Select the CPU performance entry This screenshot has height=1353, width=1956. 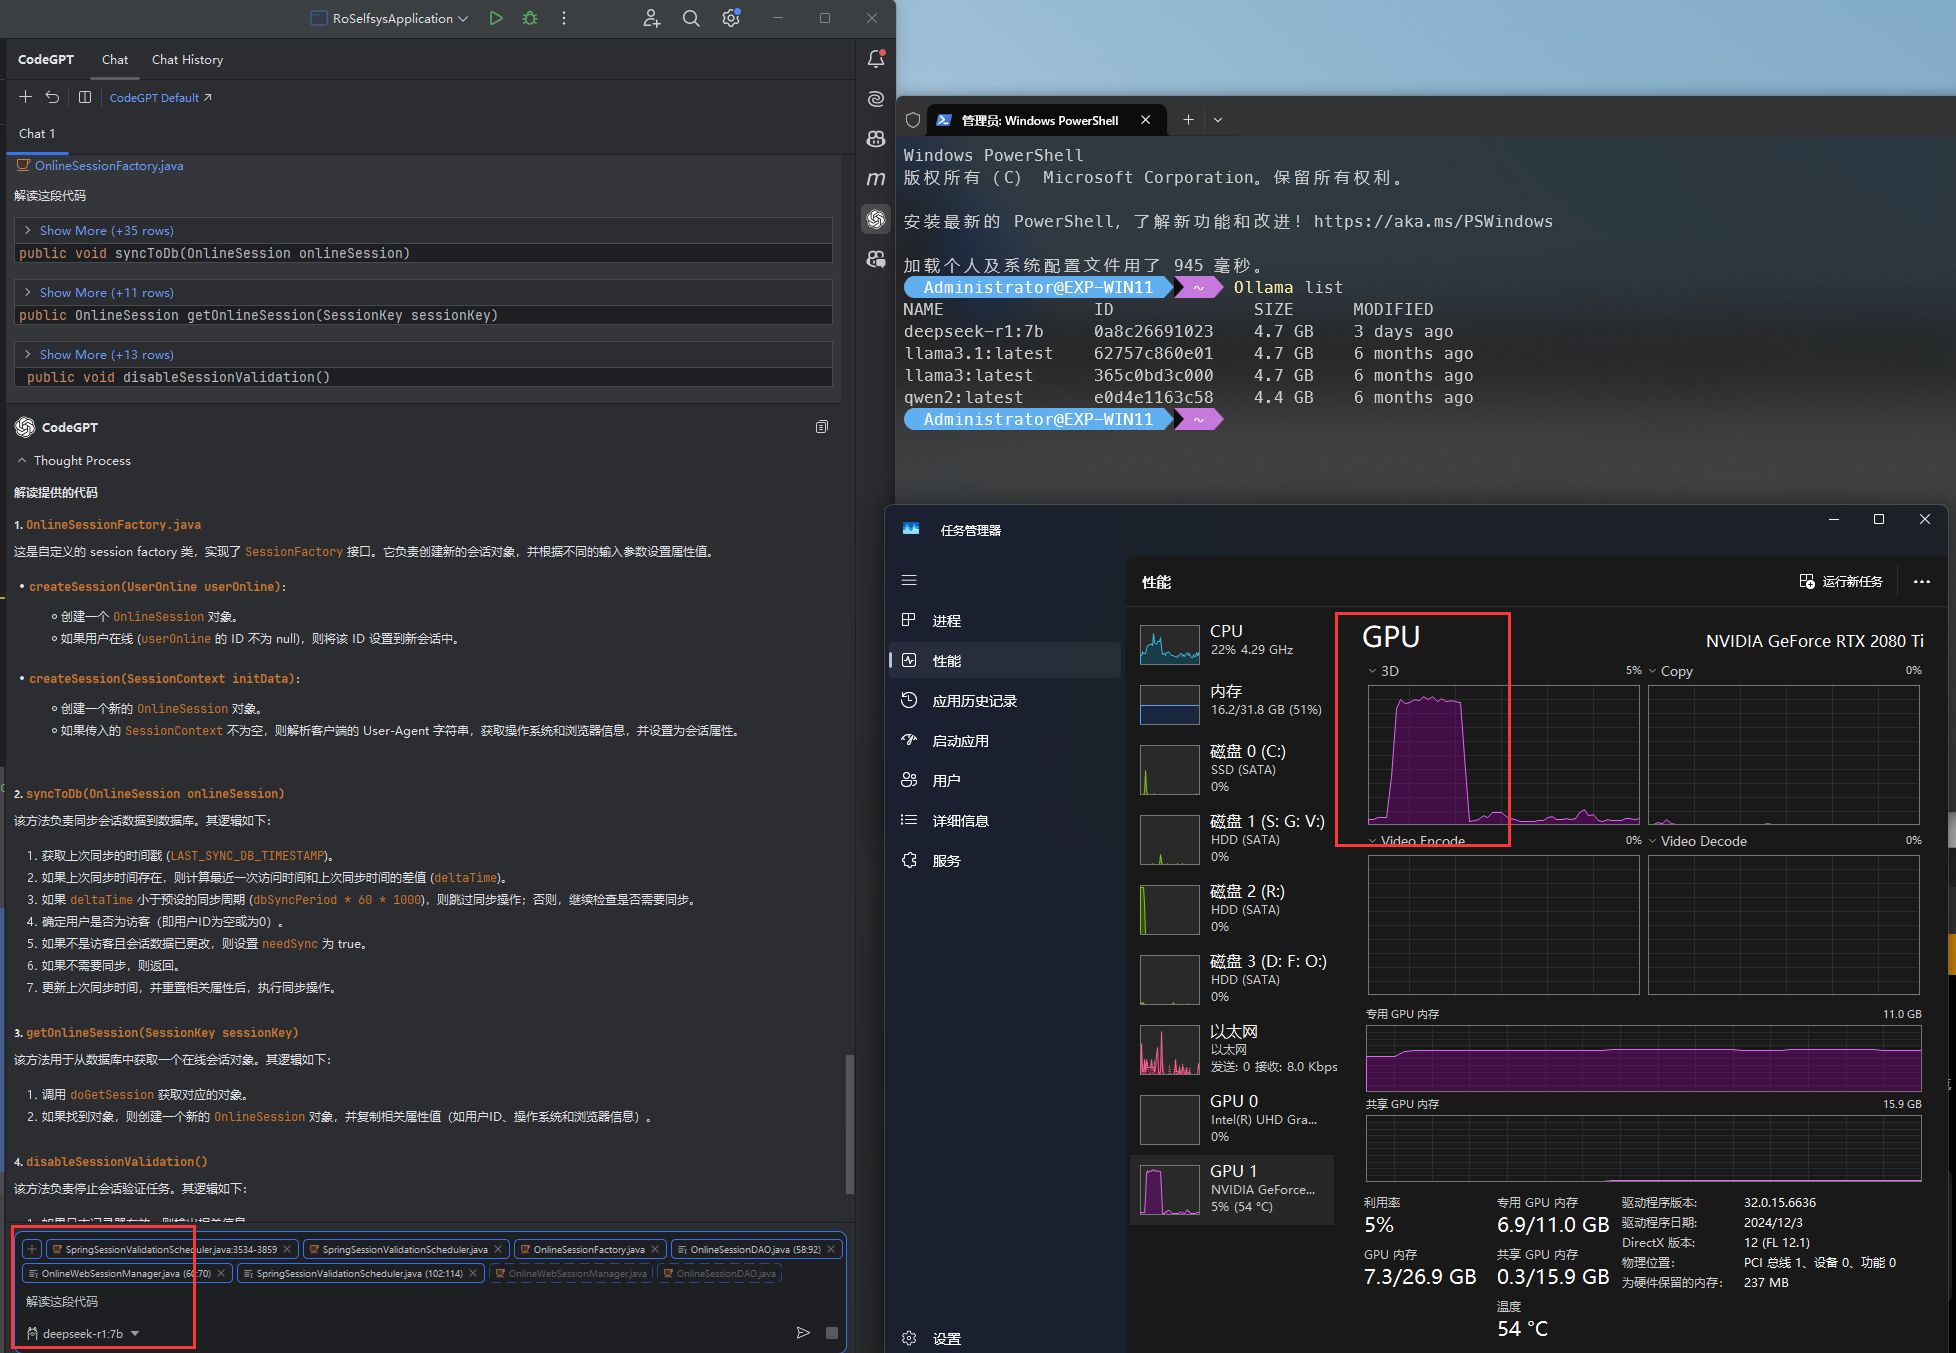[1232, 644]
